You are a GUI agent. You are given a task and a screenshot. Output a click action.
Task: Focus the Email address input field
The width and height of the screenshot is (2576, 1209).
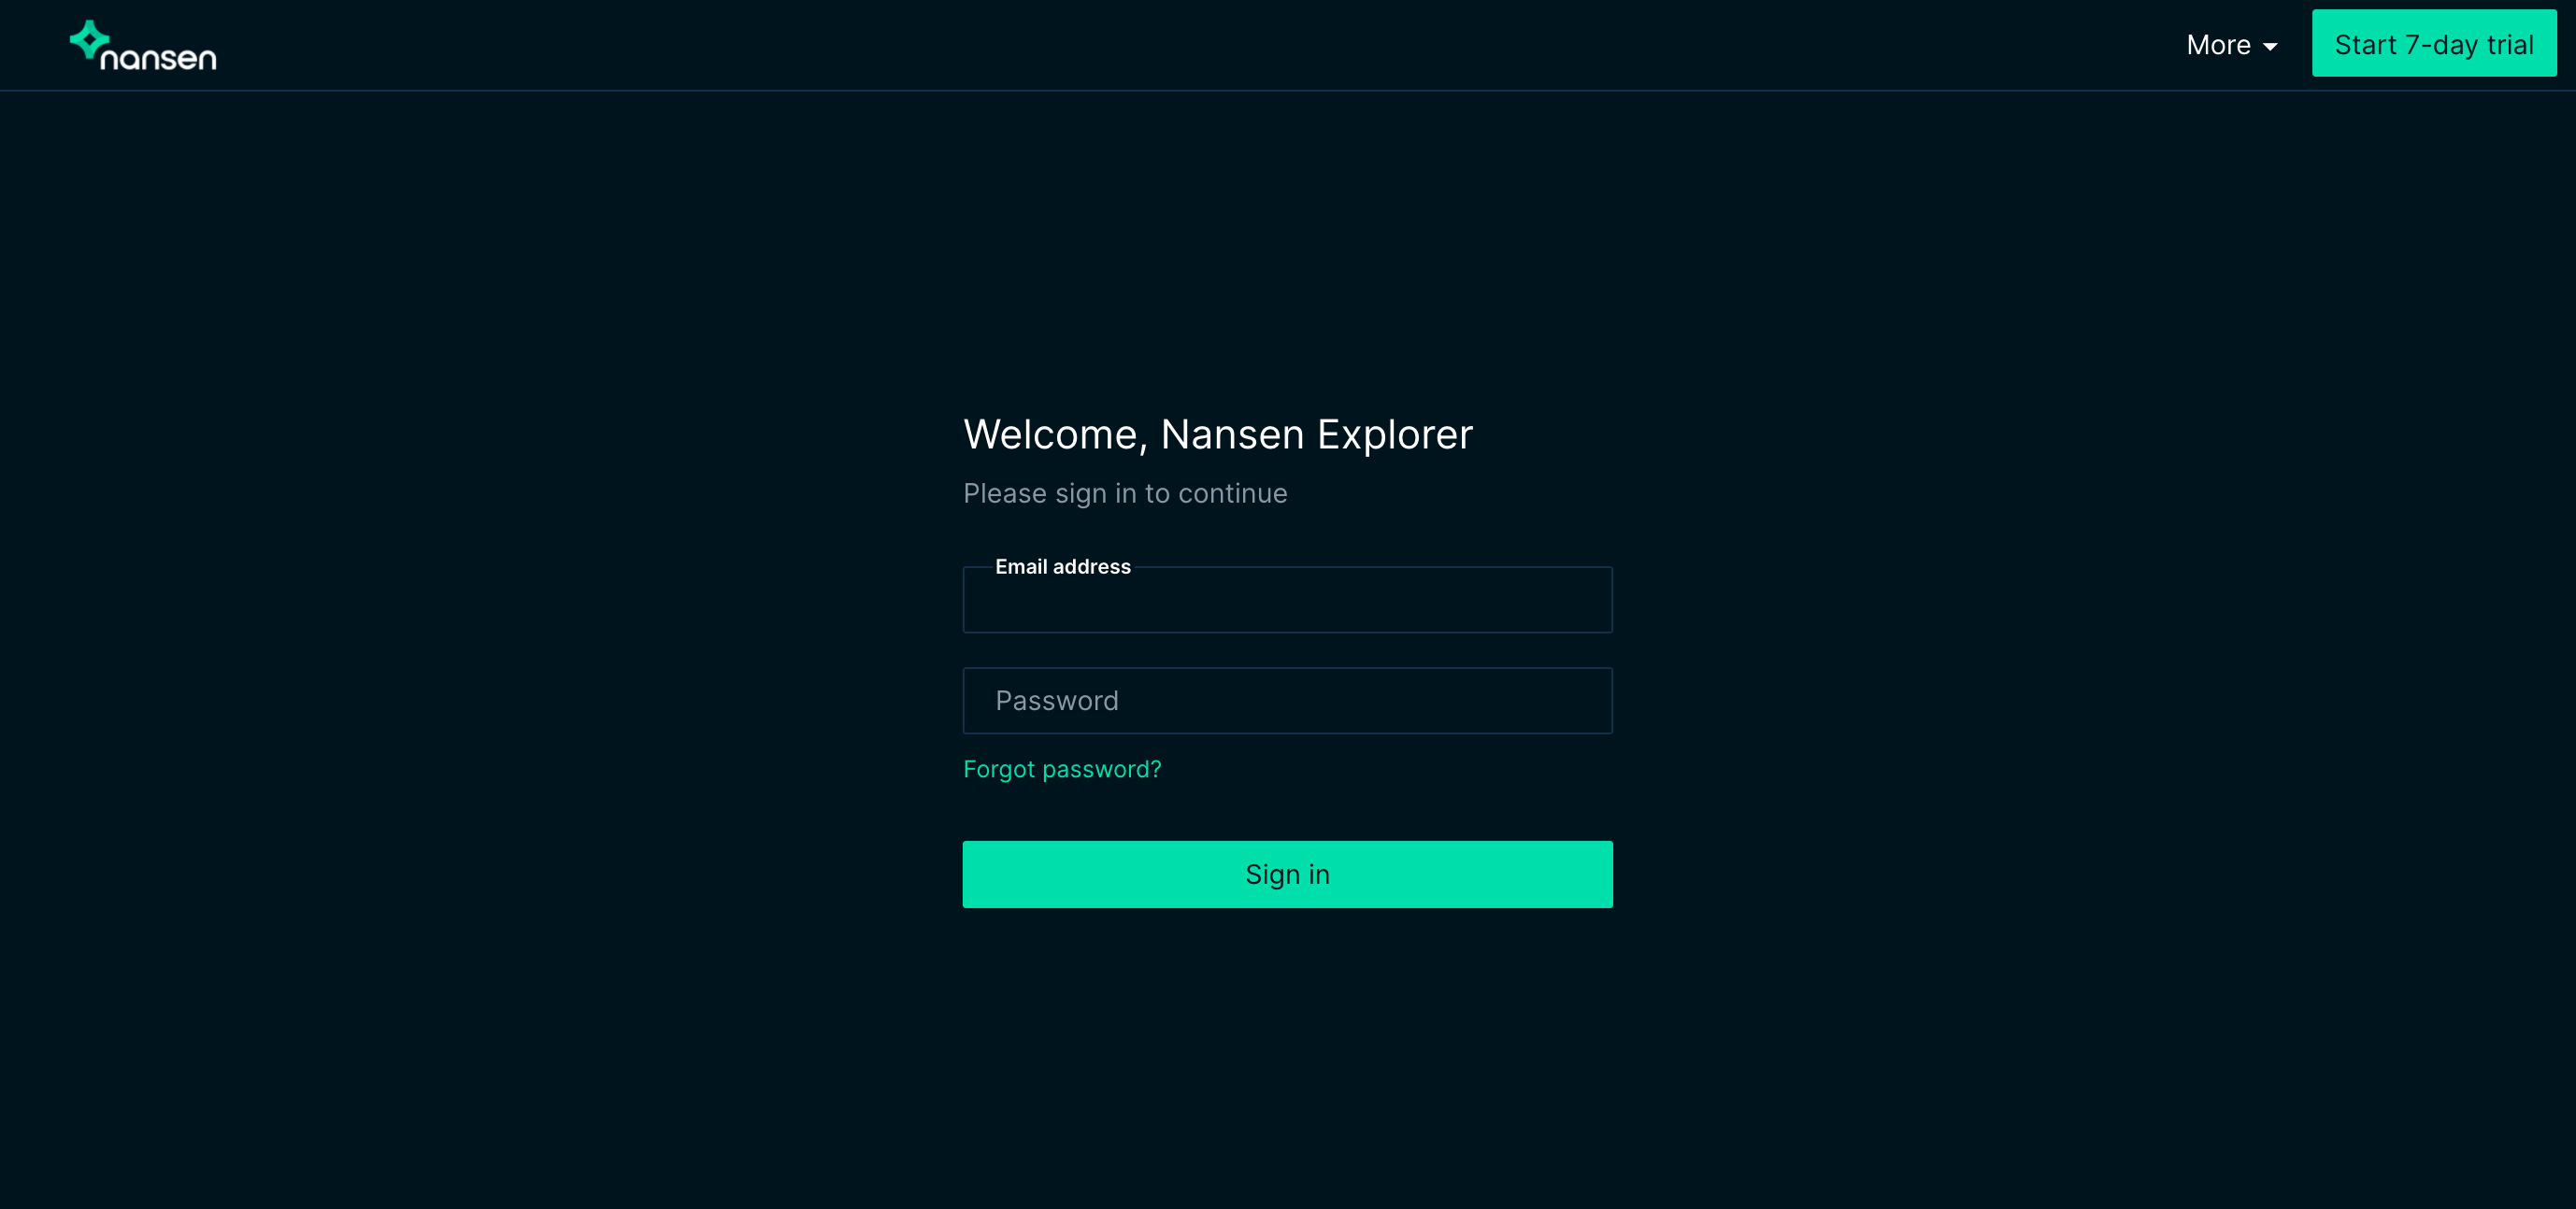click(1287, 603)
